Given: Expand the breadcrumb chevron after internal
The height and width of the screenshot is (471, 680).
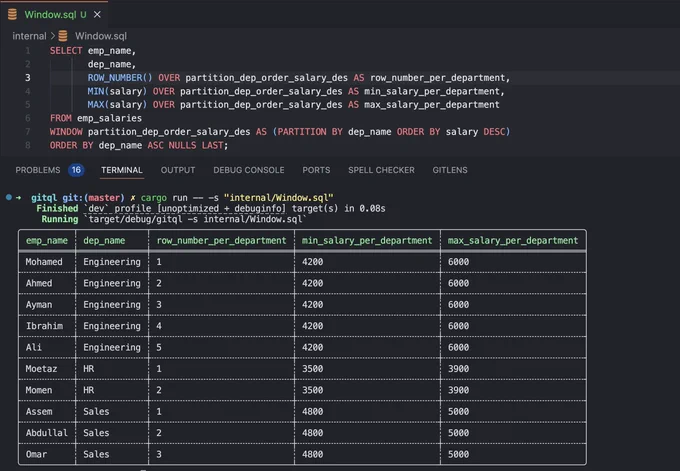Looking at the screenshot, I should [x=52, y=36].
